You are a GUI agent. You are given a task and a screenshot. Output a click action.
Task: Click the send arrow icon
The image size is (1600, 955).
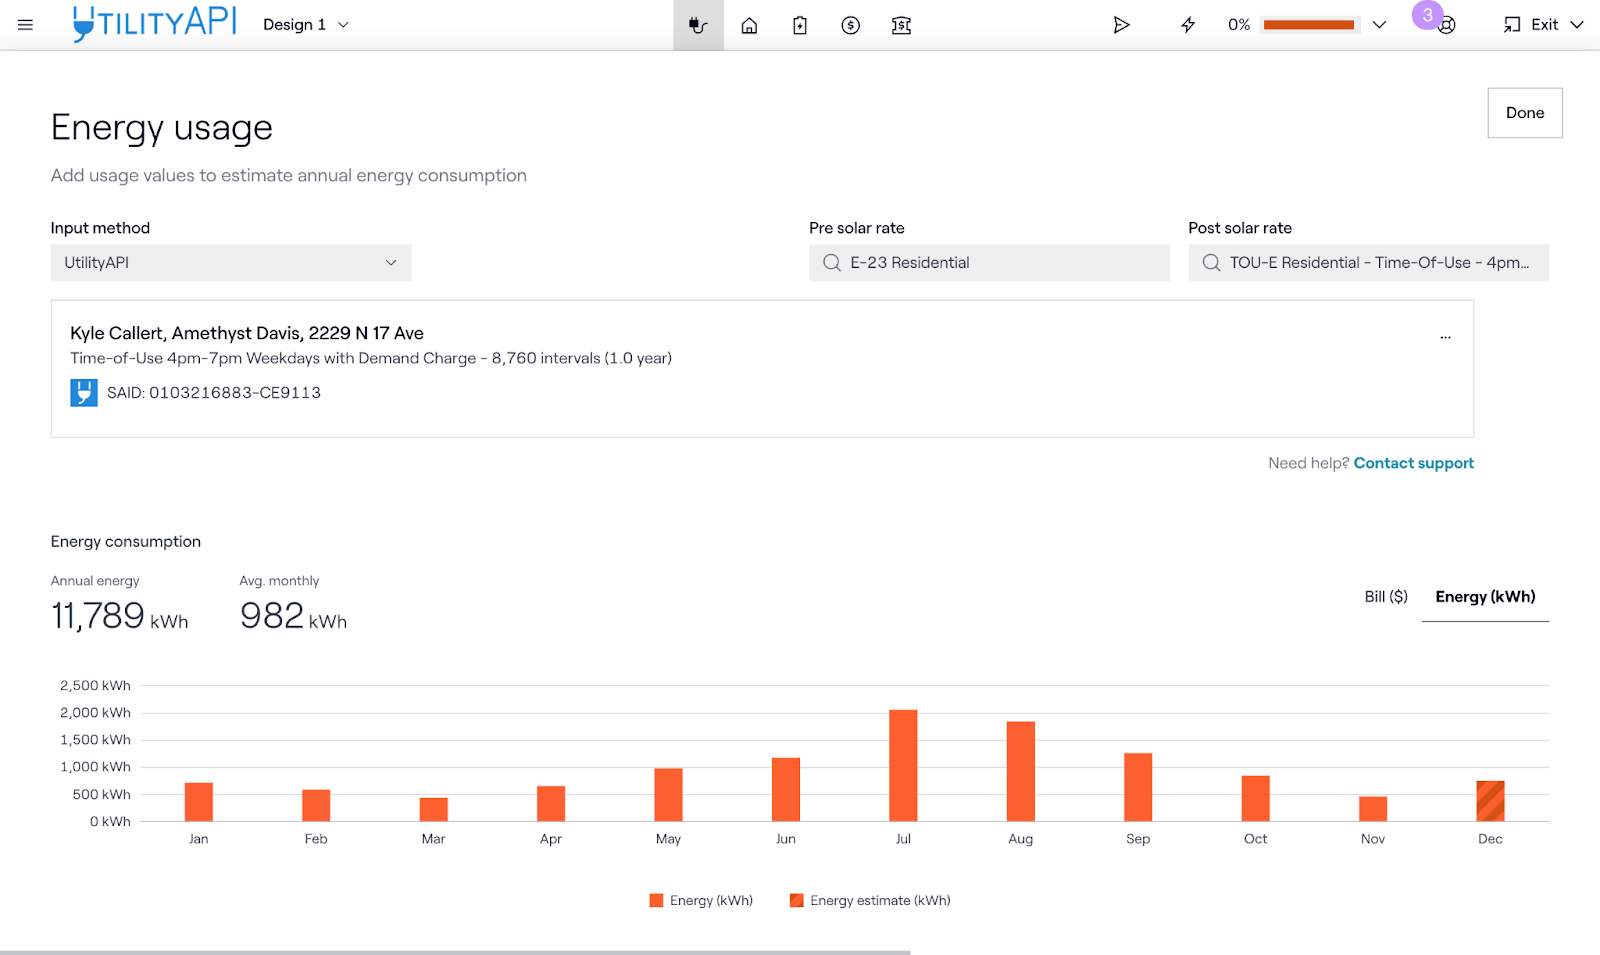point(1121,25)
